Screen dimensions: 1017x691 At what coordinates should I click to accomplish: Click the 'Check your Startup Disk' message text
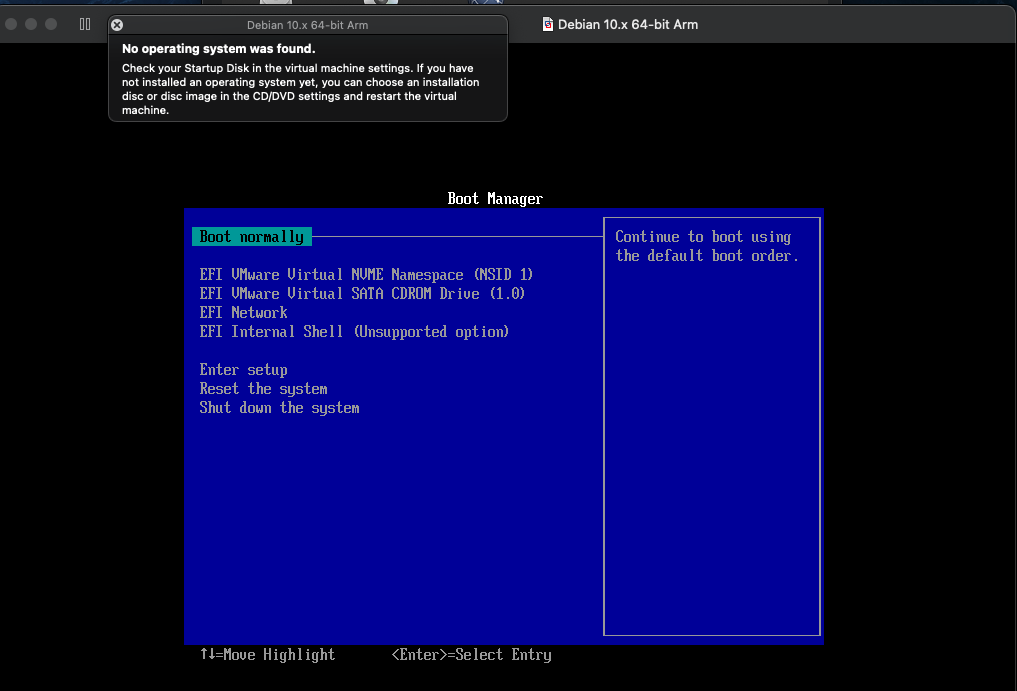pyautogui.click(x=300, y=89)
